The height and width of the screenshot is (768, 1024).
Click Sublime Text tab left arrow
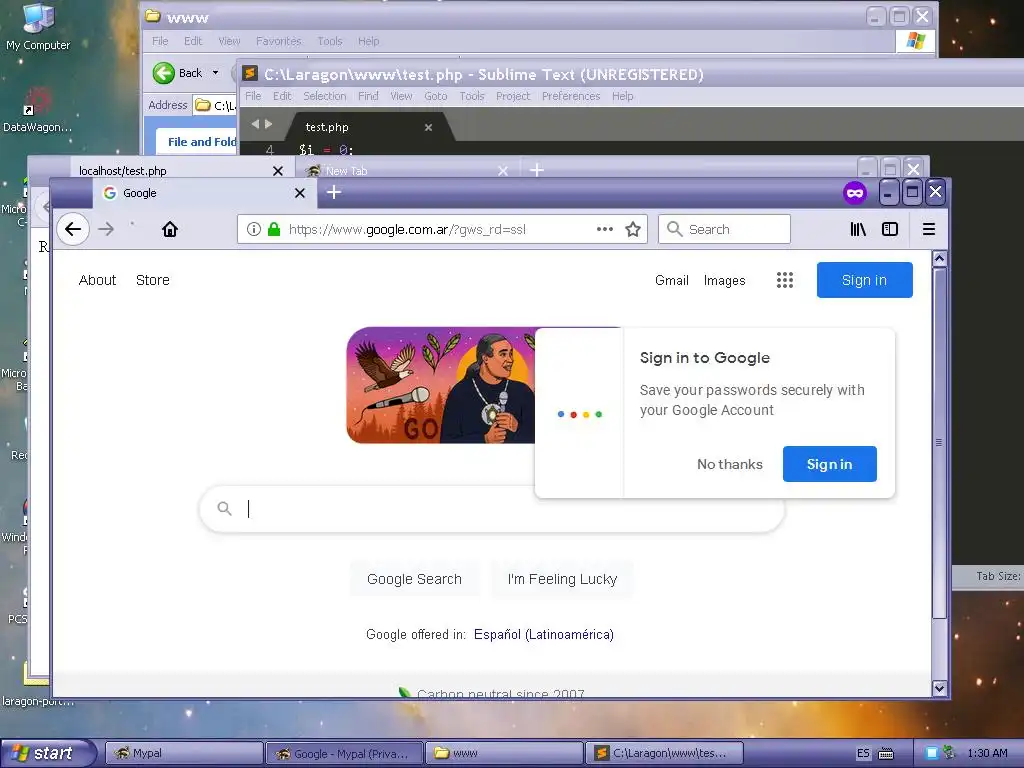click(255, 124)
